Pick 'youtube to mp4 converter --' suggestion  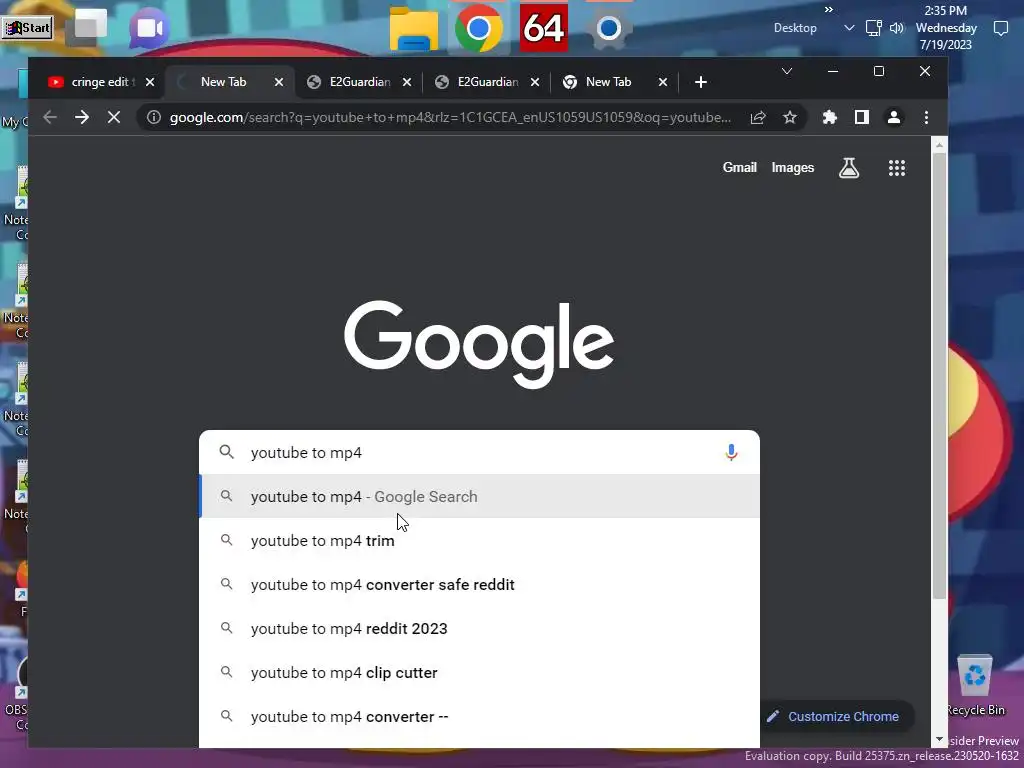tap(479, 716)
